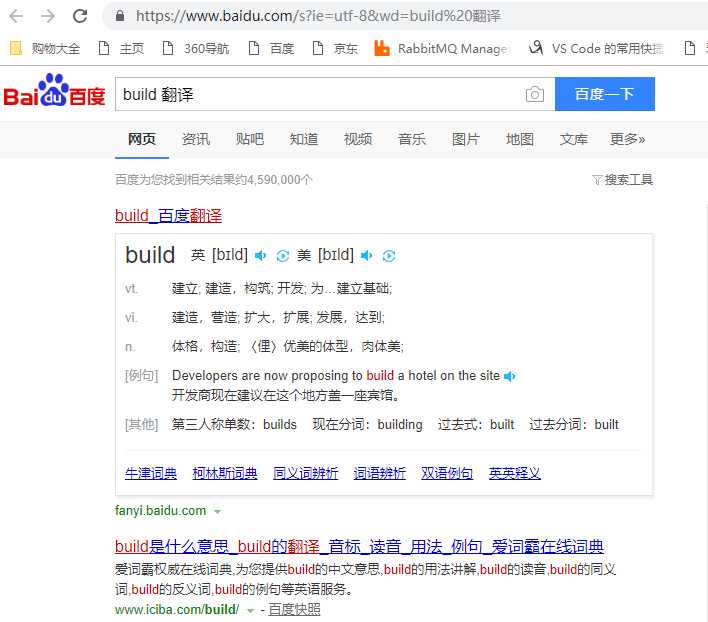Switch to the 知道 tab

tap(303, 139)
